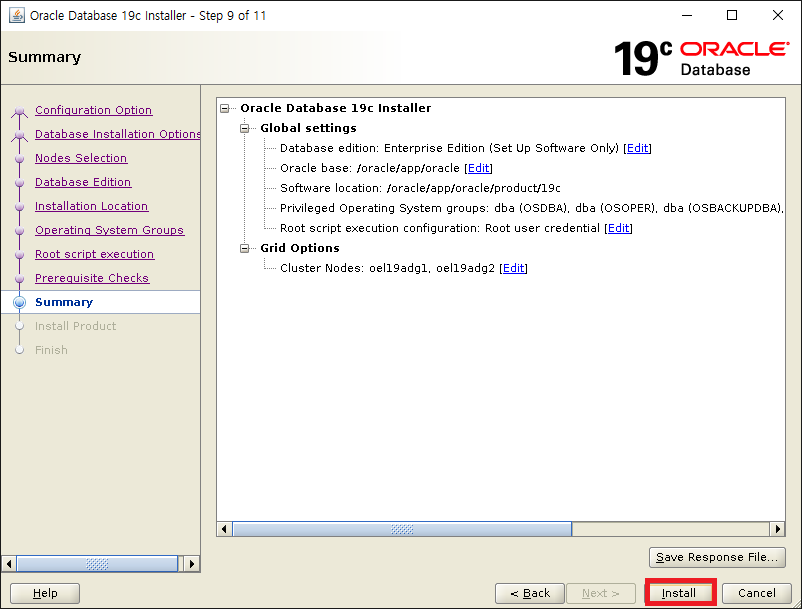Click the summary pane left scroll arrow
Viewport: 802px width, 609px height.
(224, 529)
